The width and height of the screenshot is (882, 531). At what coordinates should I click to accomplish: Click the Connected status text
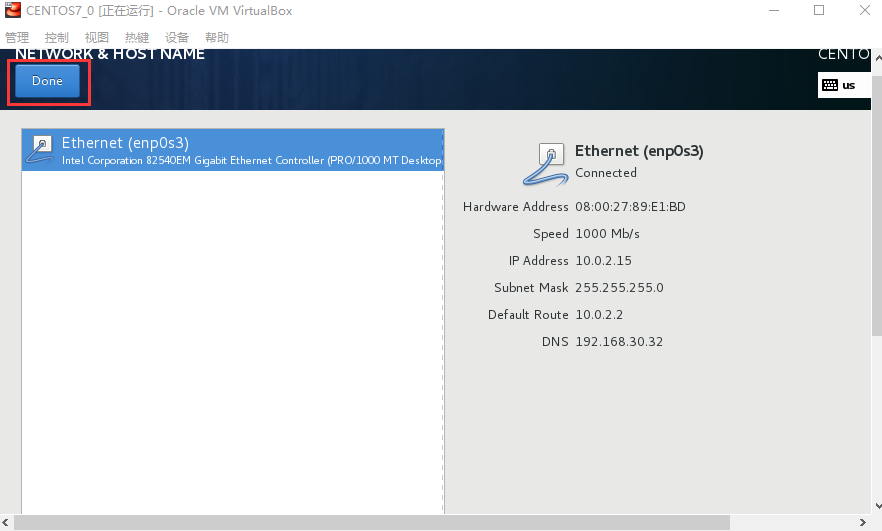606,173
